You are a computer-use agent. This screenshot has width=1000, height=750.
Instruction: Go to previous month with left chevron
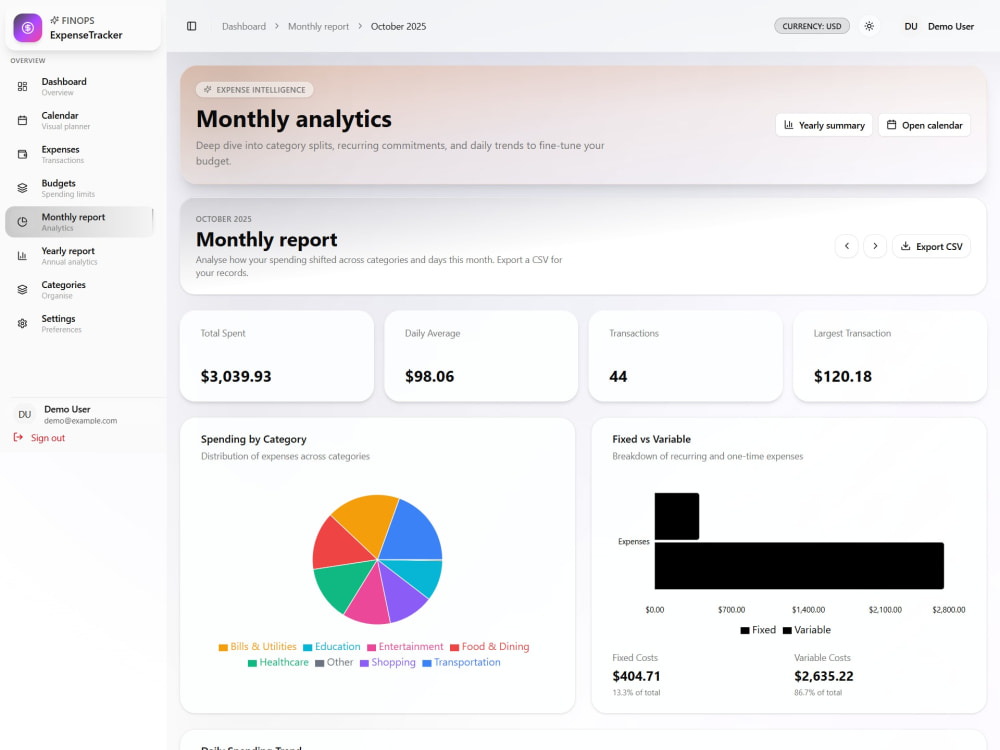(846, 246)
